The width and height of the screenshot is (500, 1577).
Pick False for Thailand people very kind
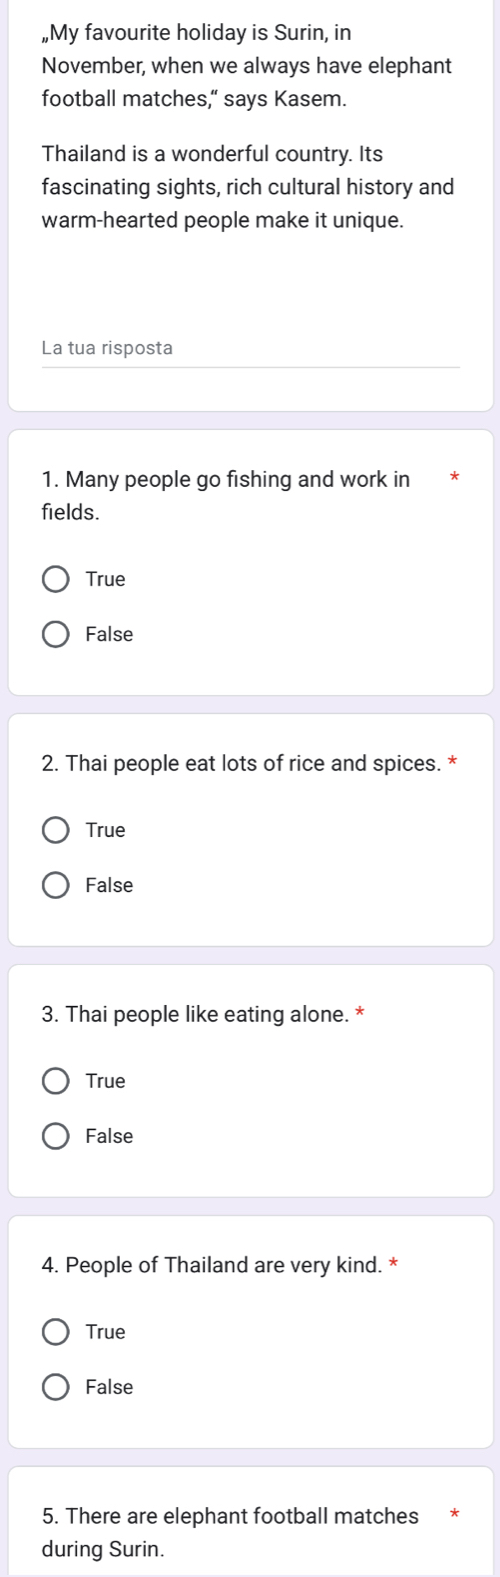56,1388
